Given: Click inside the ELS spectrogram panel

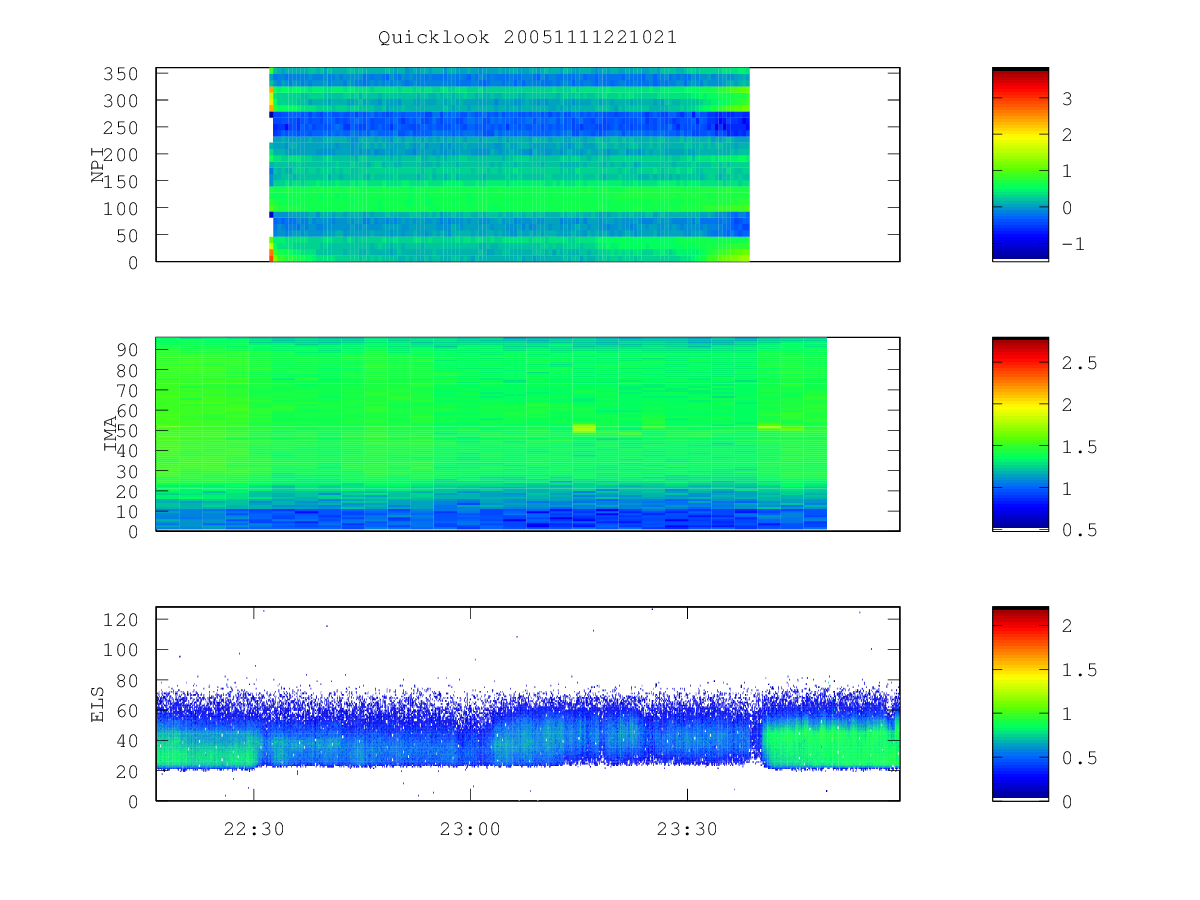Looking at the screenshot, I should [528, 704].
